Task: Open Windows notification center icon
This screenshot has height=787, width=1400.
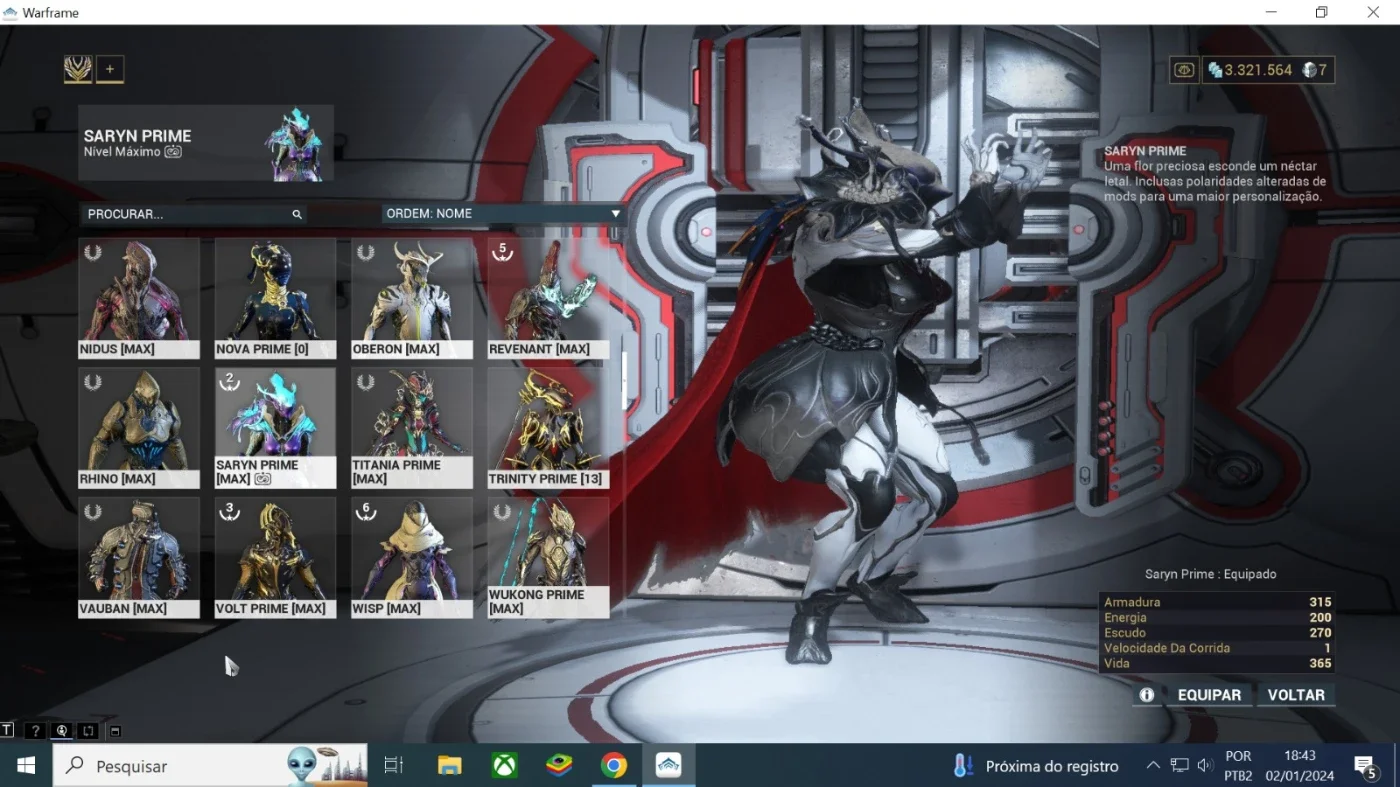Action: pyautogui.click(x=1366, y=767)
